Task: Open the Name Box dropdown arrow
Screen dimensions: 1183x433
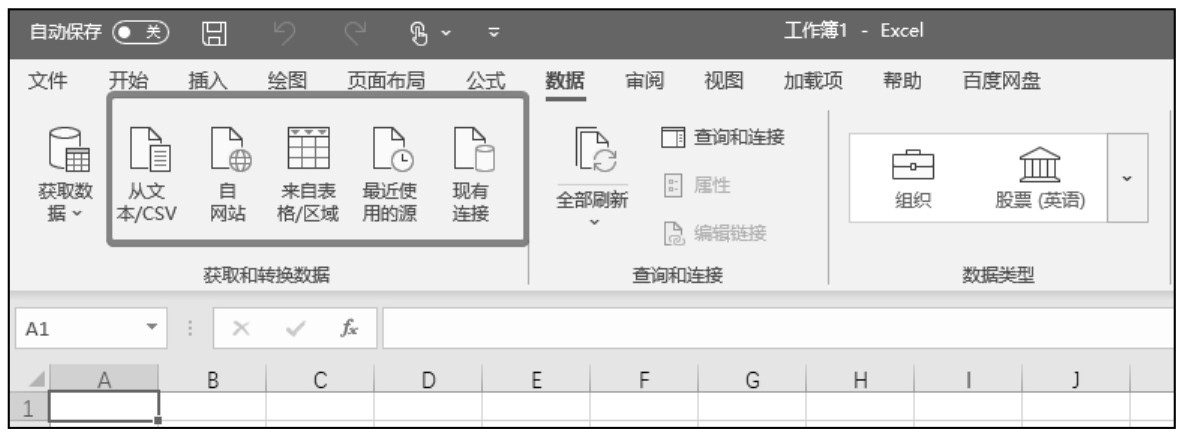Action: [152, 328]
